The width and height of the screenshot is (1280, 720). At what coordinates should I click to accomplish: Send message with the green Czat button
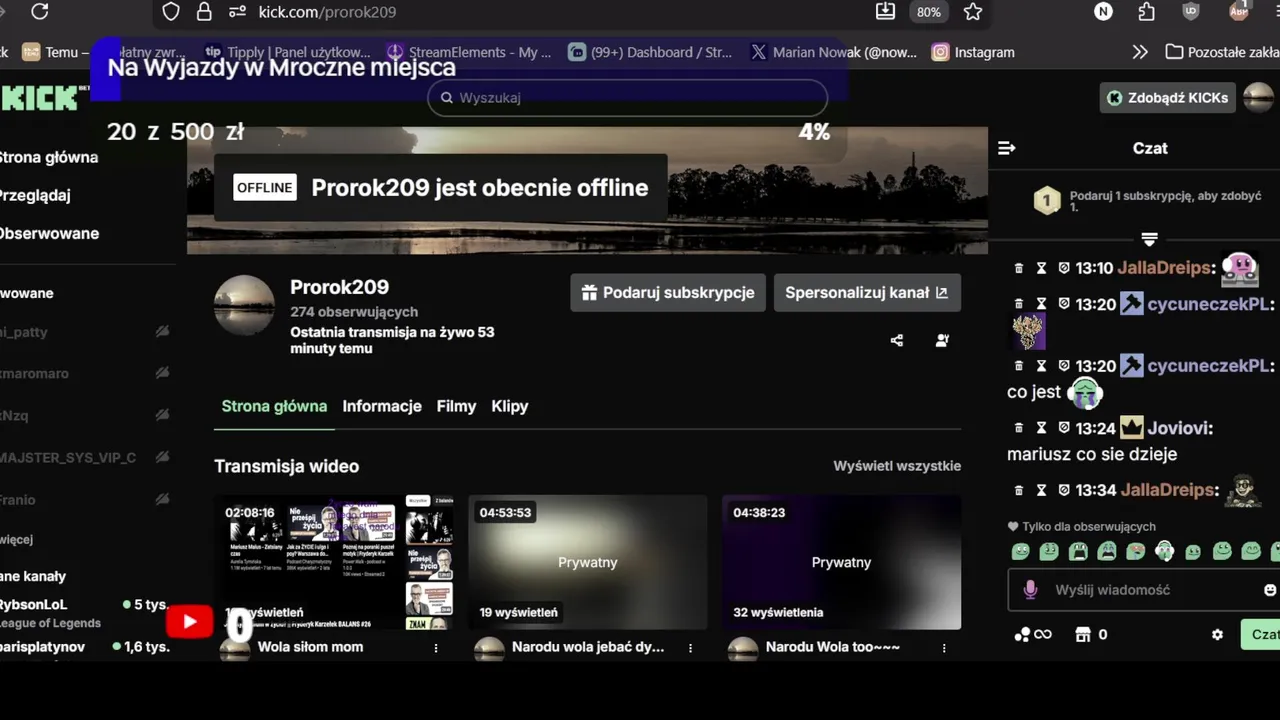click(1262, 635)
